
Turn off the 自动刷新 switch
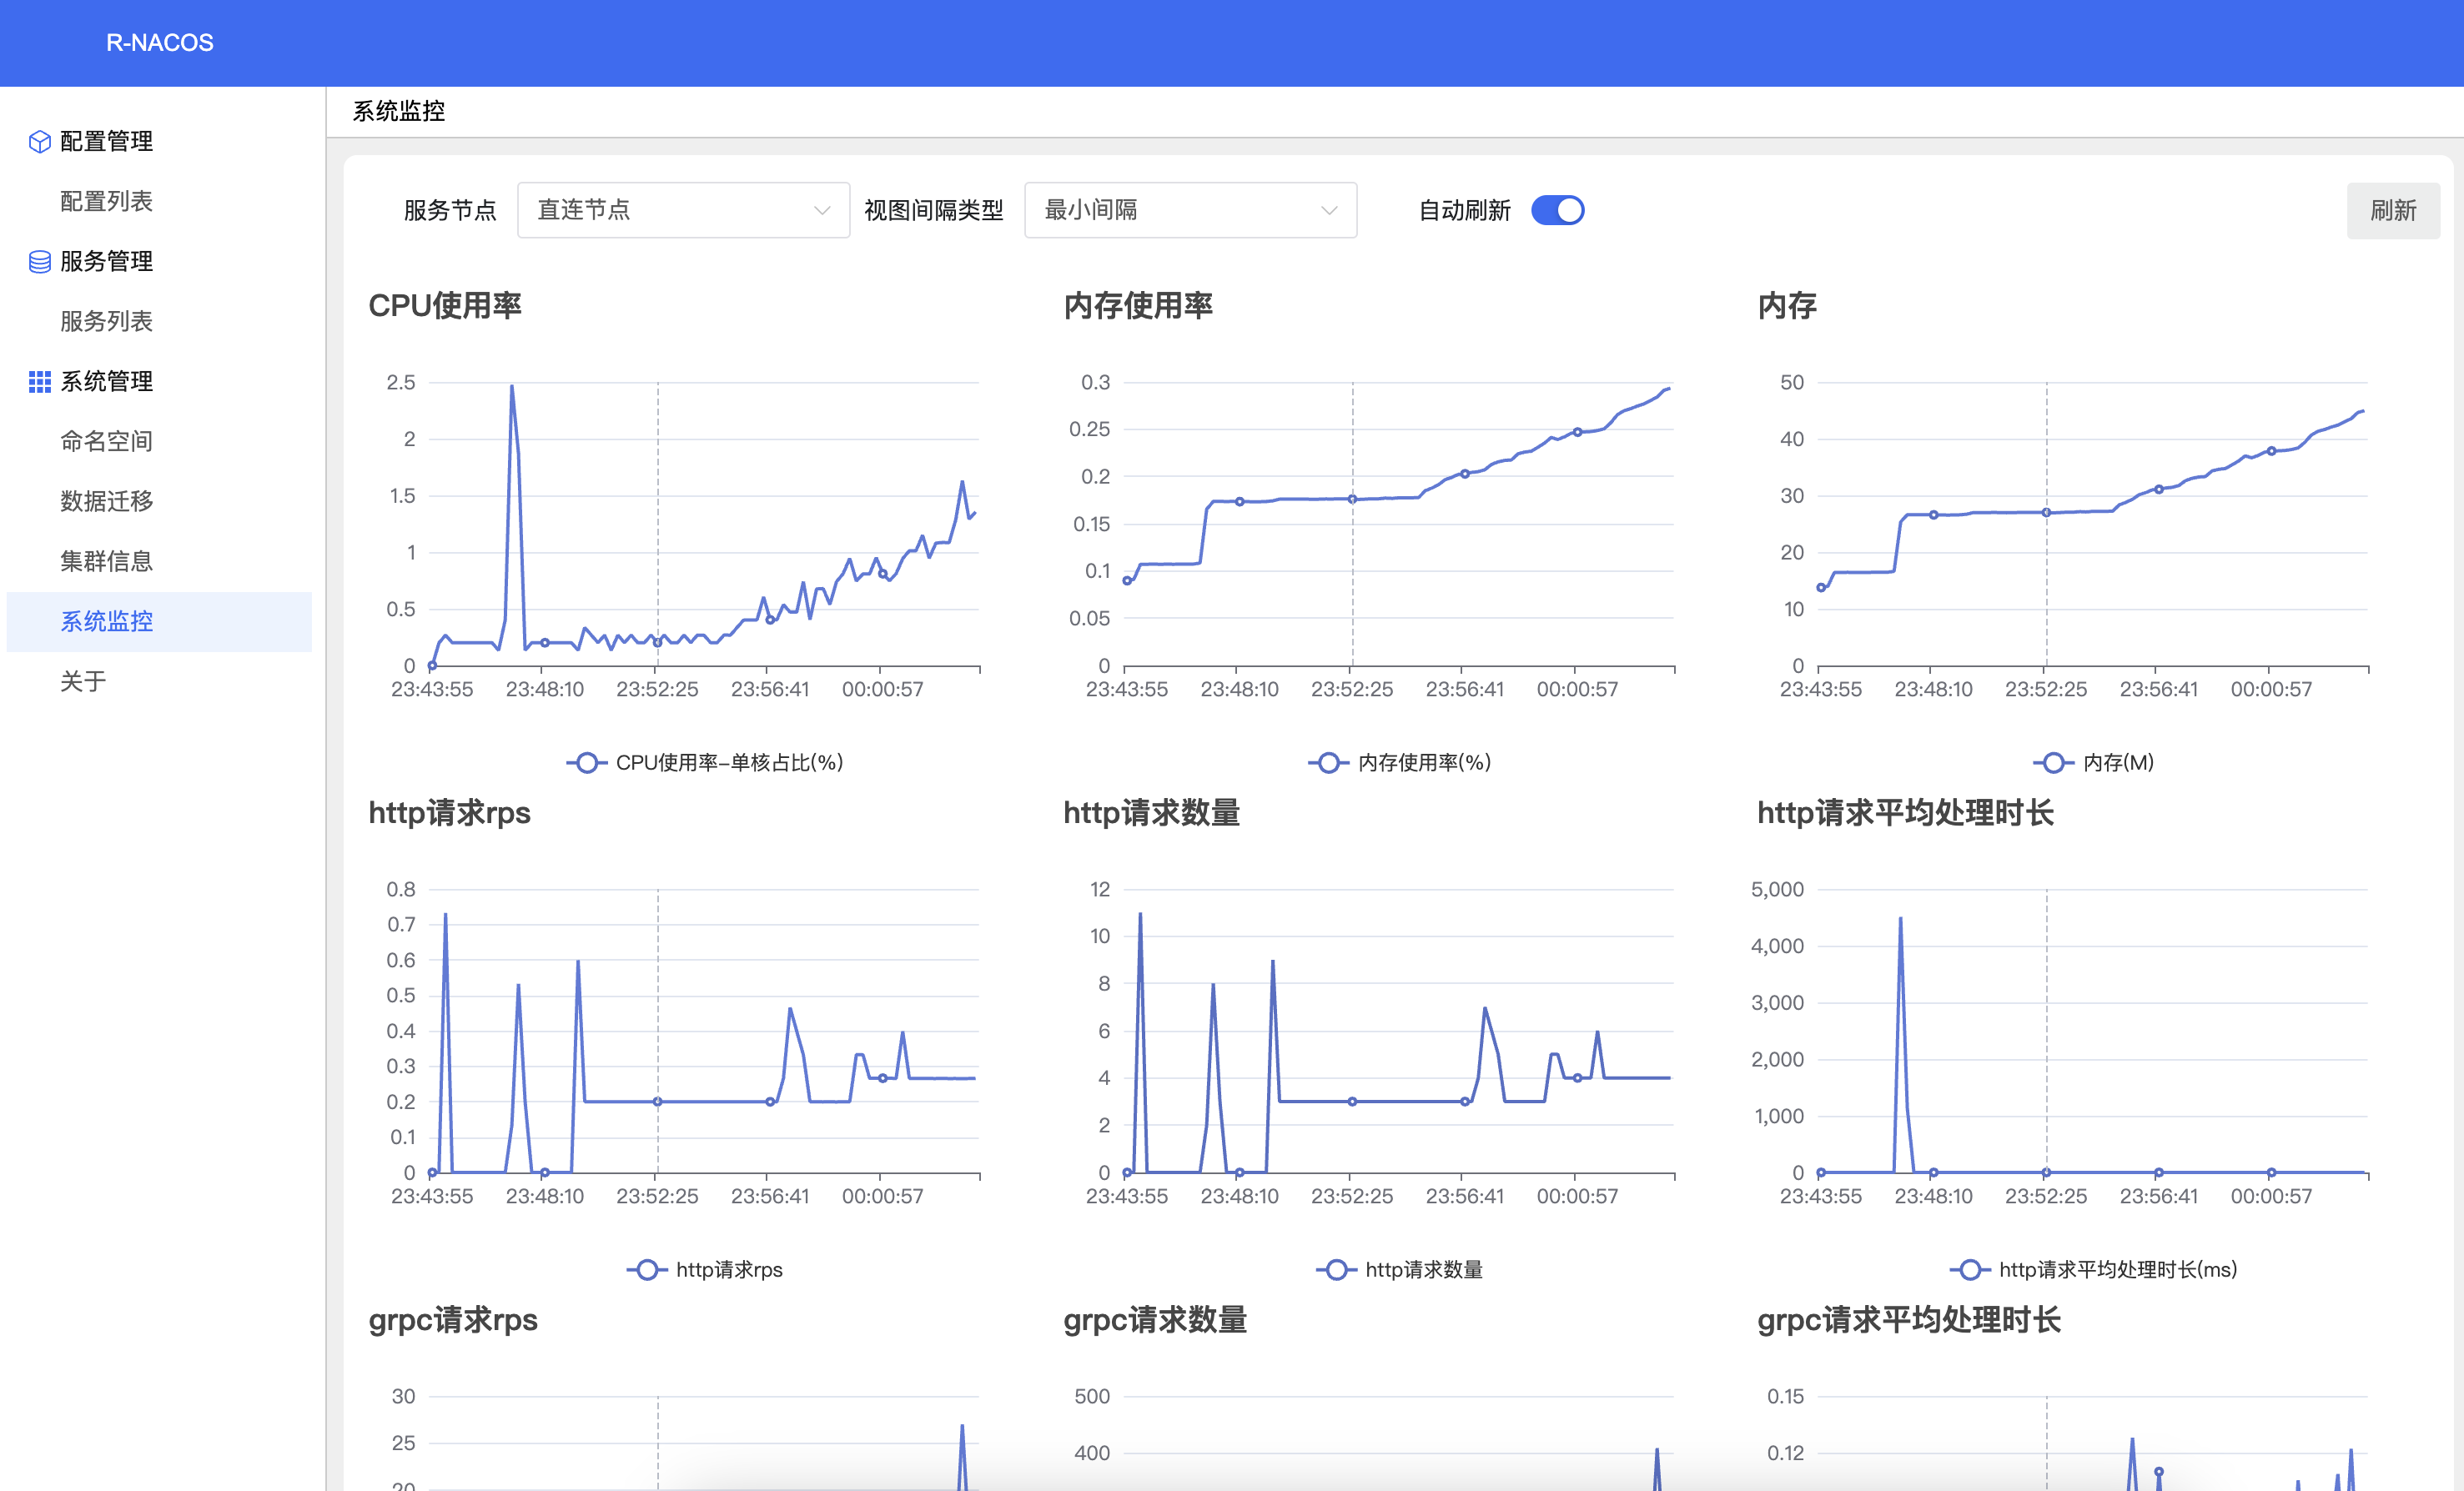(1557, 211)
